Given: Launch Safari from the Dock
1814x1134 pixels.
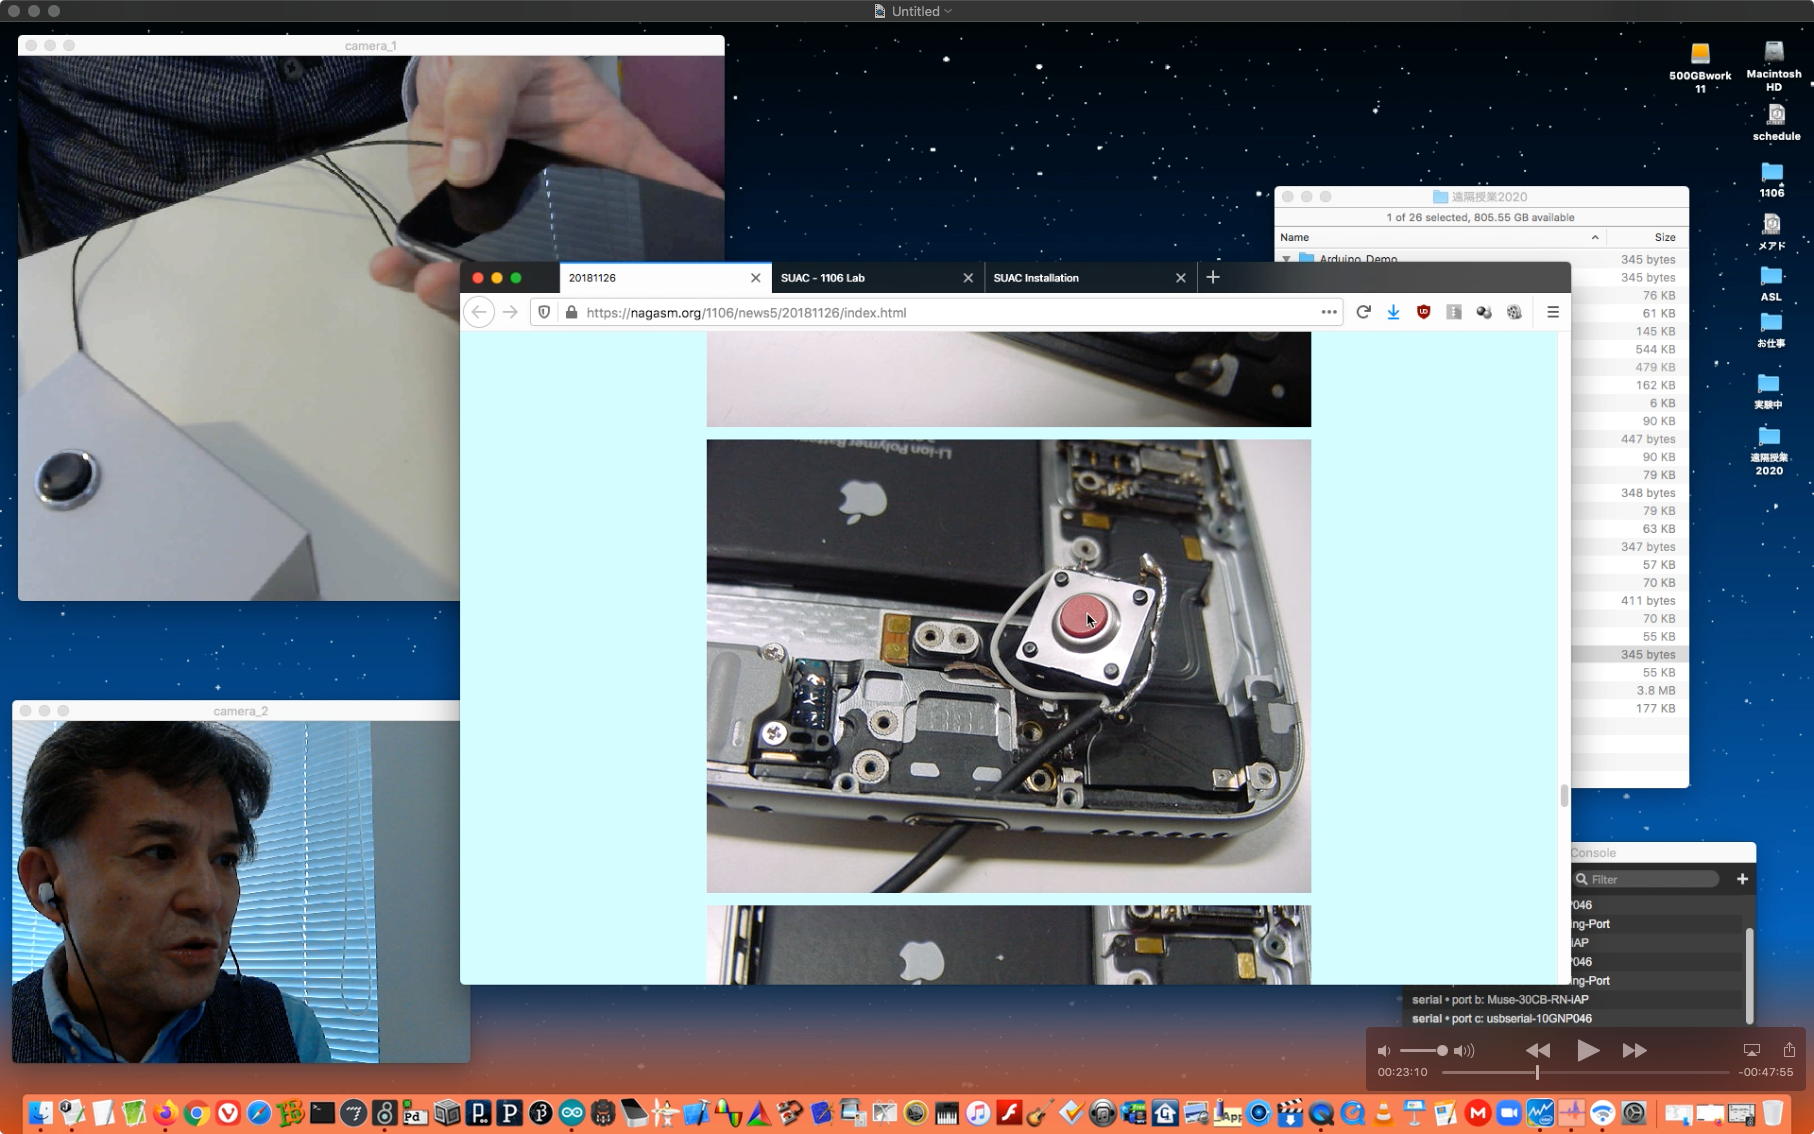Looking at the screenshot, I should tap(259, 1113).
